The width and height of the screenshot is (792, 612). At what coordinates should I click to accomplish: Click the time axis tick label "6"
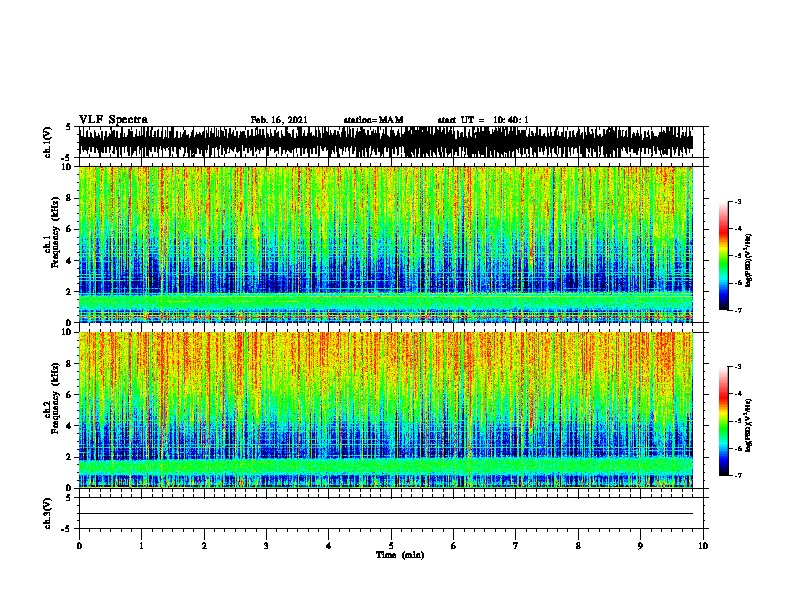tap(453, 546)
